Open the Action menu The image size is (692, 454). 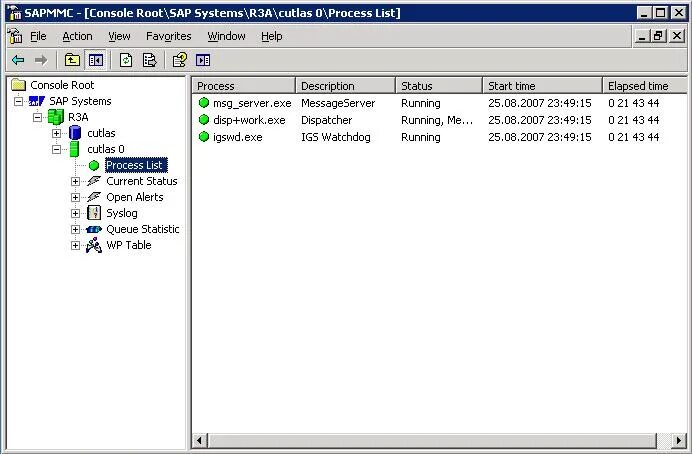[77, 36]
